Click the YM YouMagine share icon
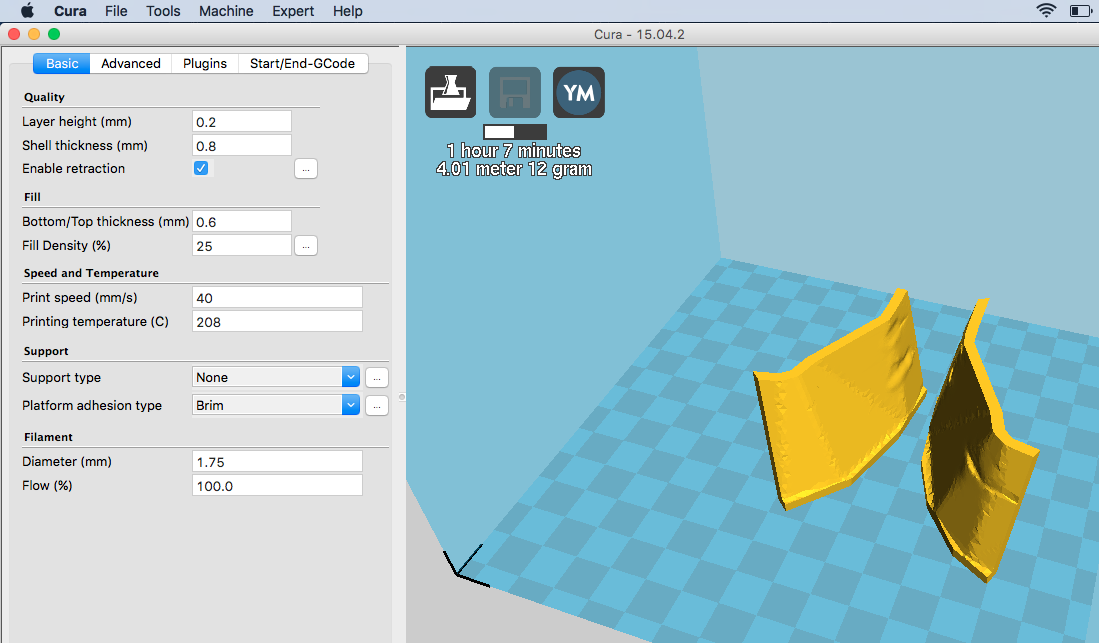Image resolution: width=1099 pixels, height=643 pixels. click(x=578, y=92)
